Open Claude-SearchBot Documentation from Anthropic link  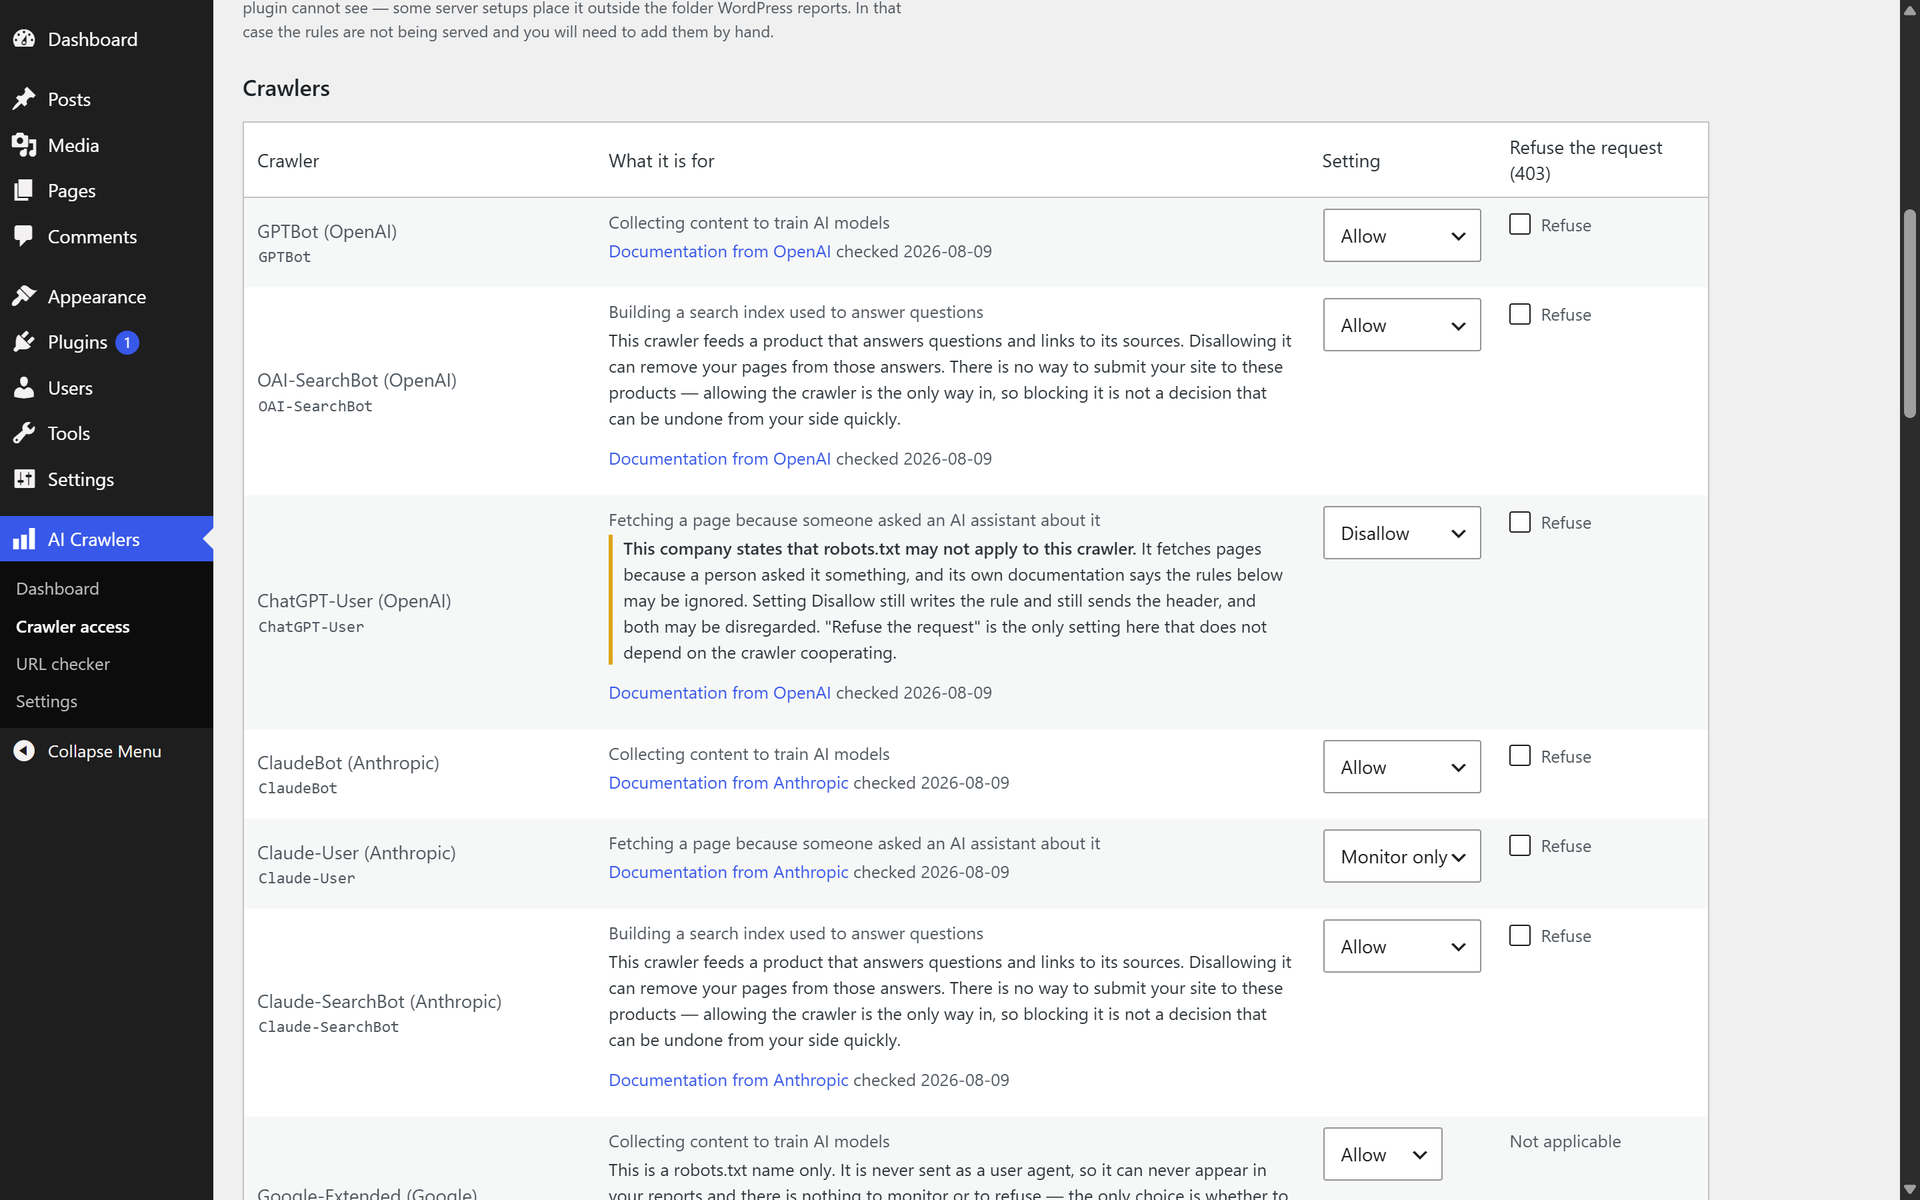click(x=728, y=1080)
